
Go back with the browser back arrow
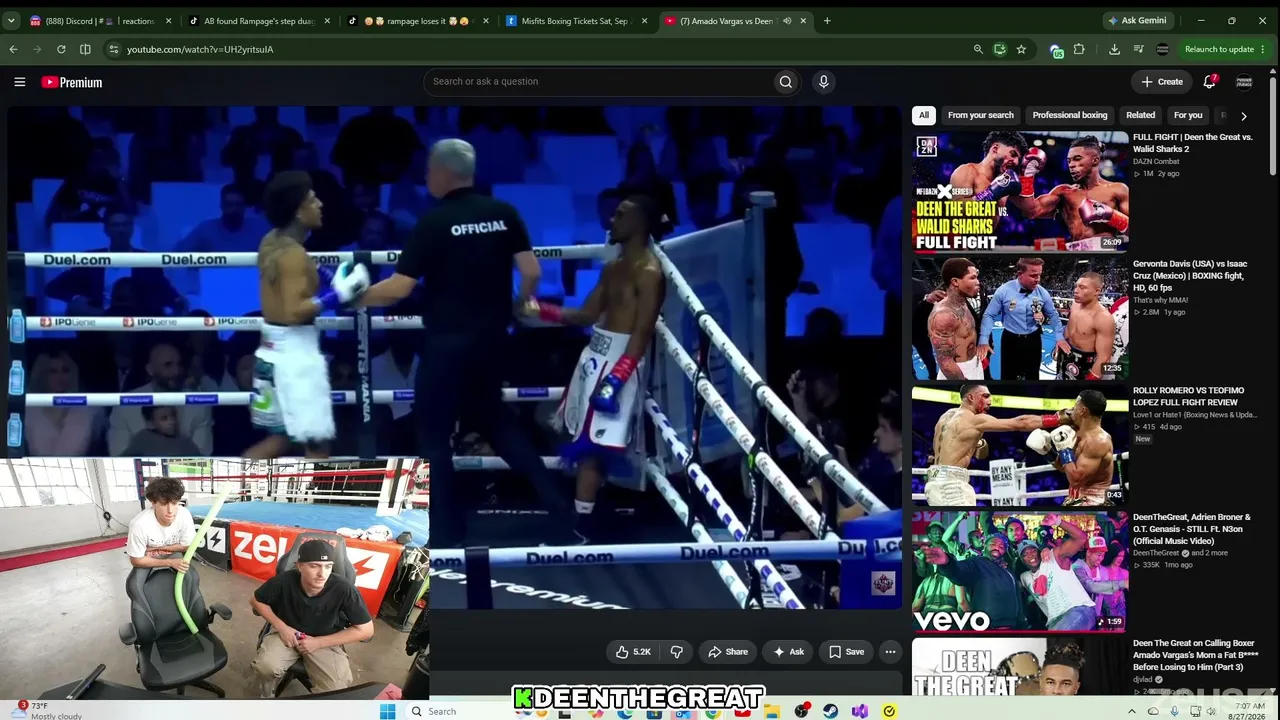(x=13, y=49)
